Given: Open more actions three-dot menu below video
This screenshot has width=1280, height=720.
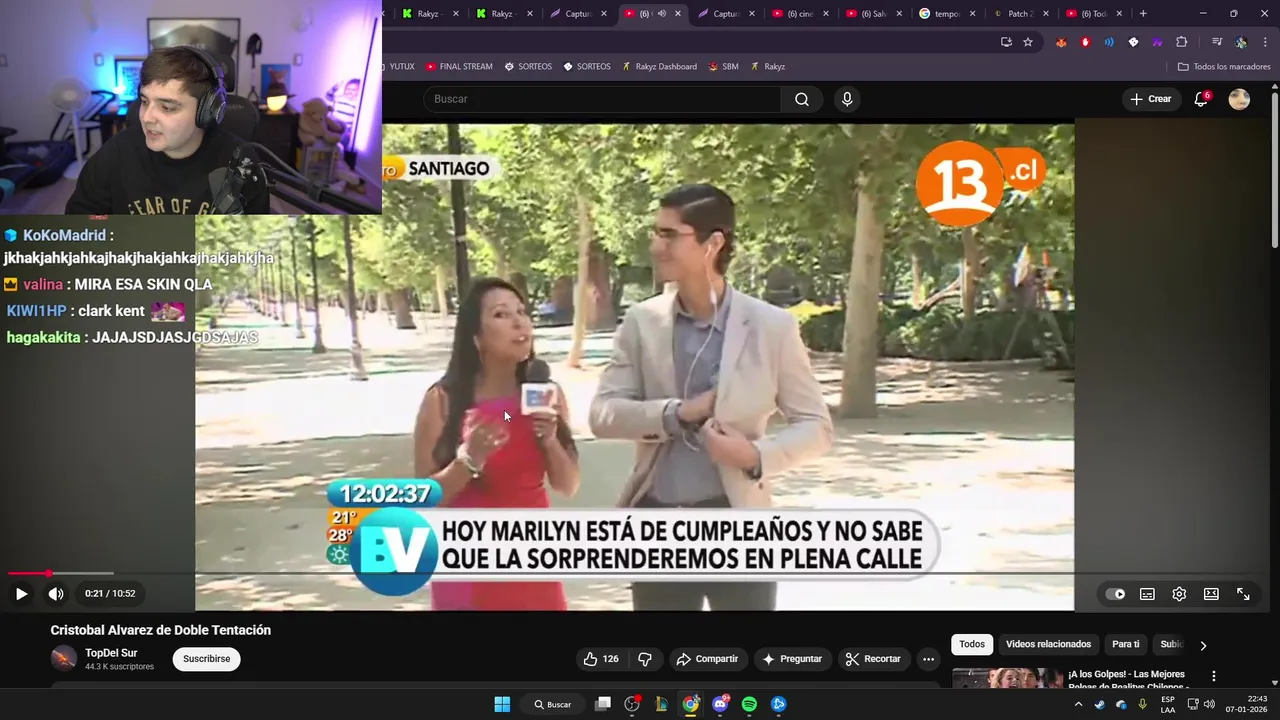Looking at the screenshot, I should pos(928,659).
